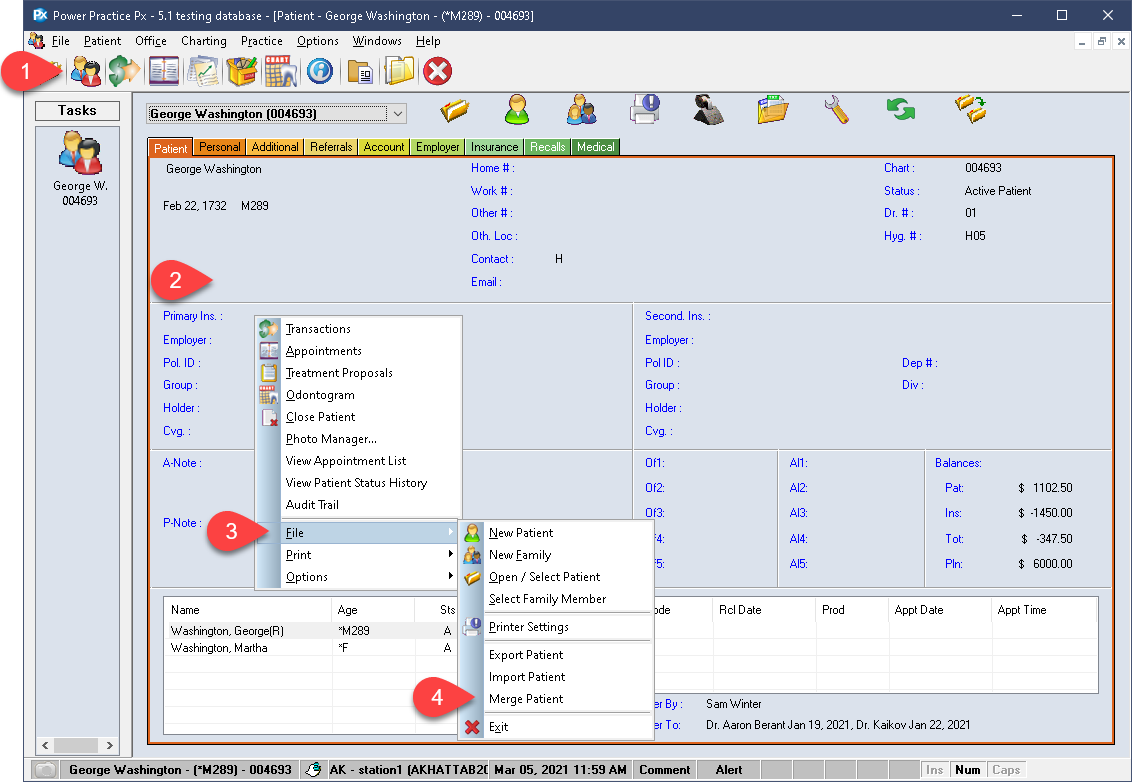
Task: Expand the highlighted File submenu entry
Action: pos(359,533)
